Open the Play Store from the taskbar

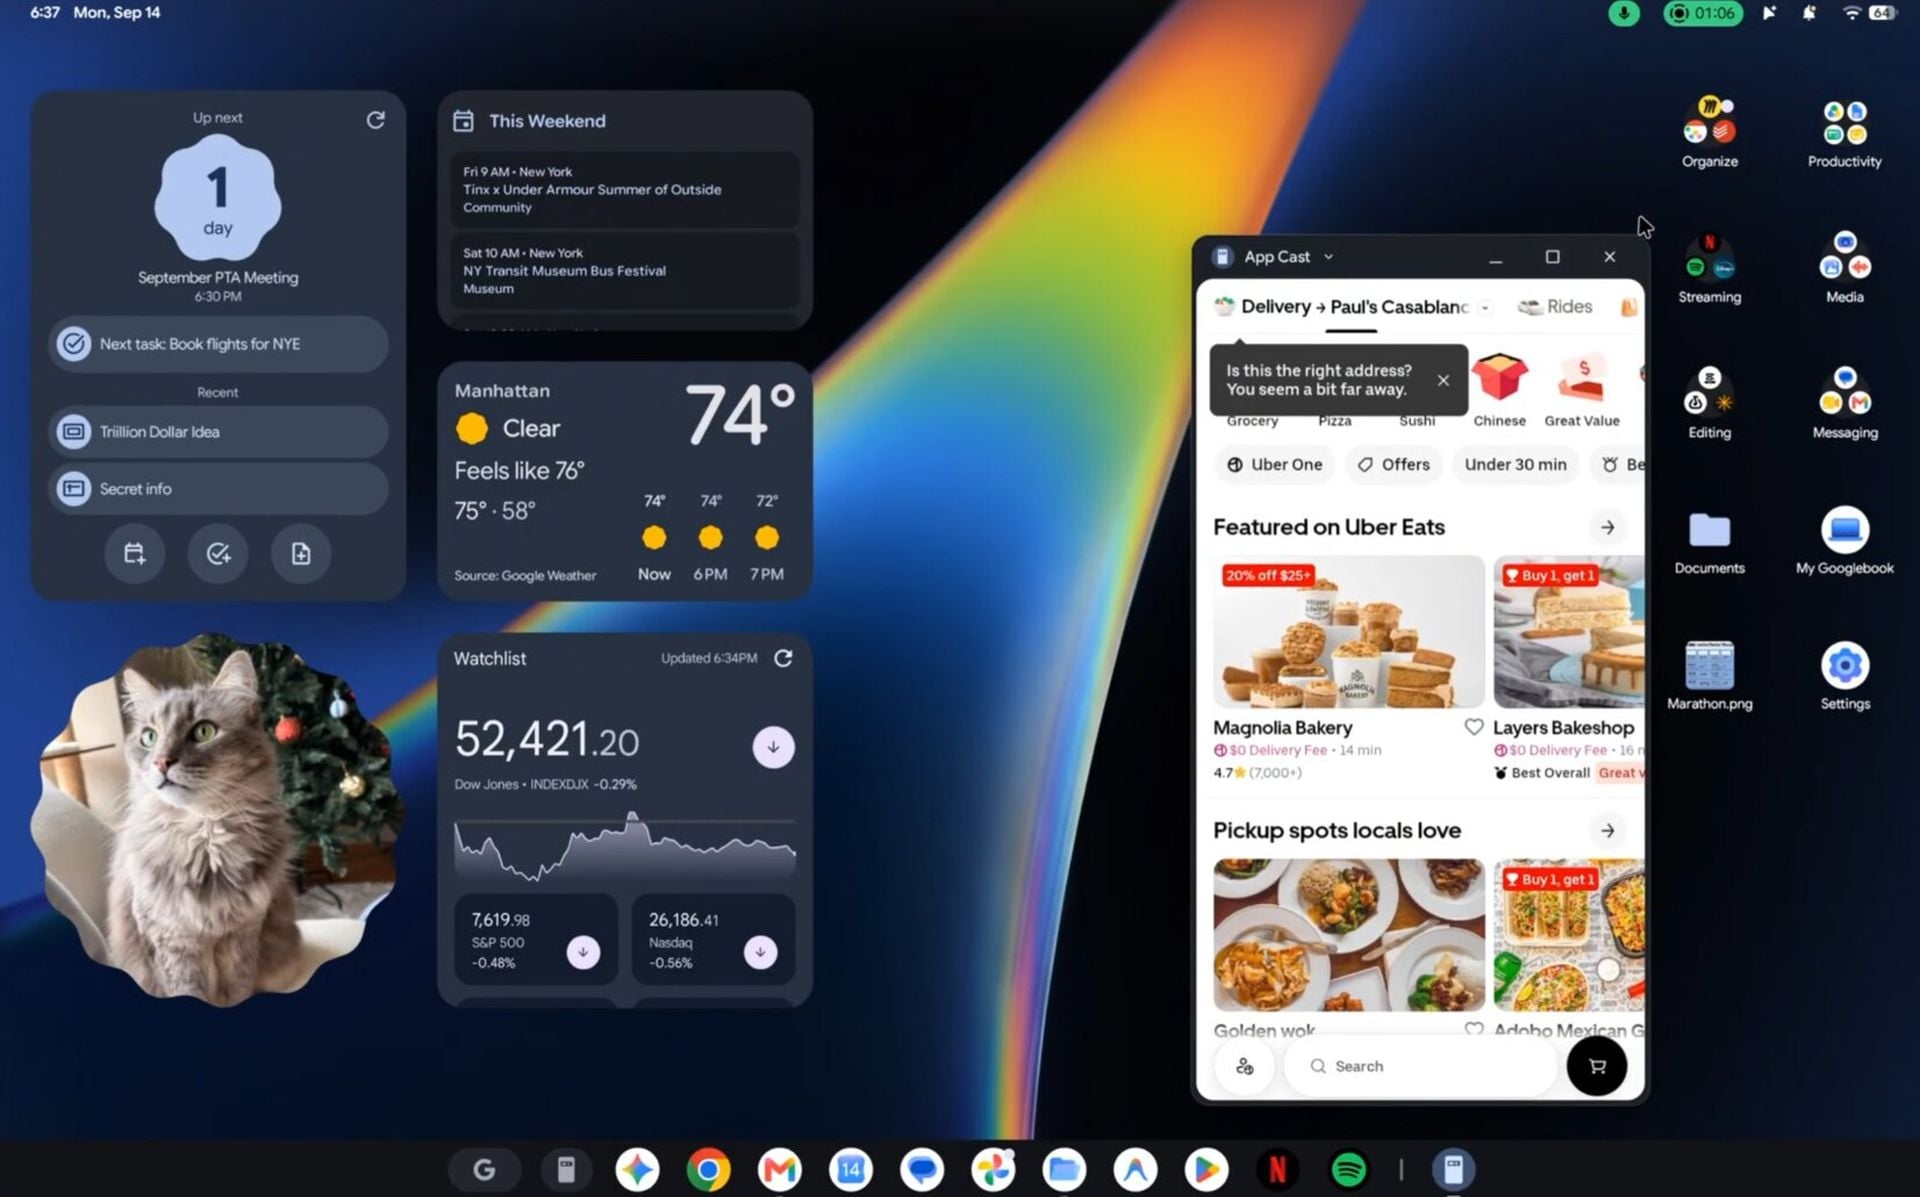tap(1206, 1169)
